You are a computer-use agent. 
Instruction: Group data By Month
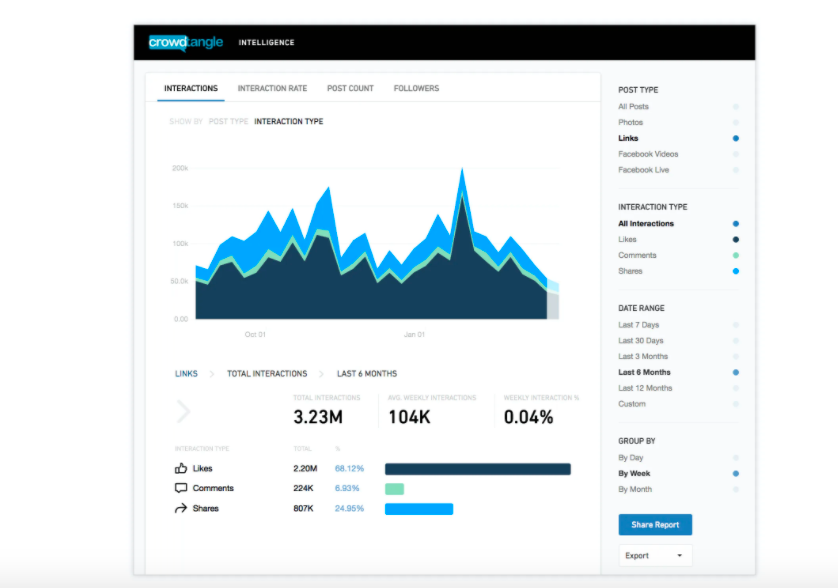[635, 489]
